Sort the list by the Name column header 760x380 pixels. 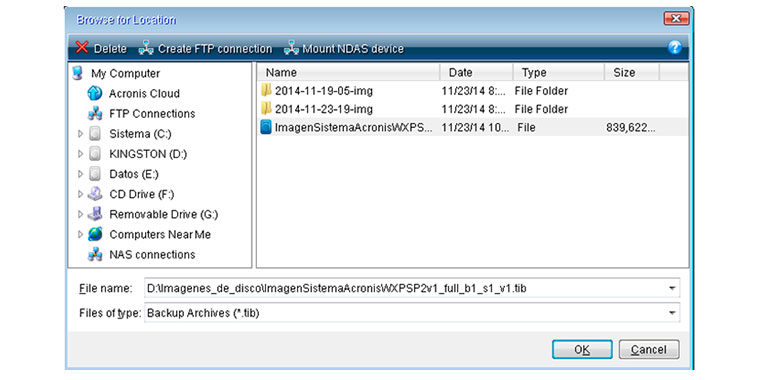348,73
